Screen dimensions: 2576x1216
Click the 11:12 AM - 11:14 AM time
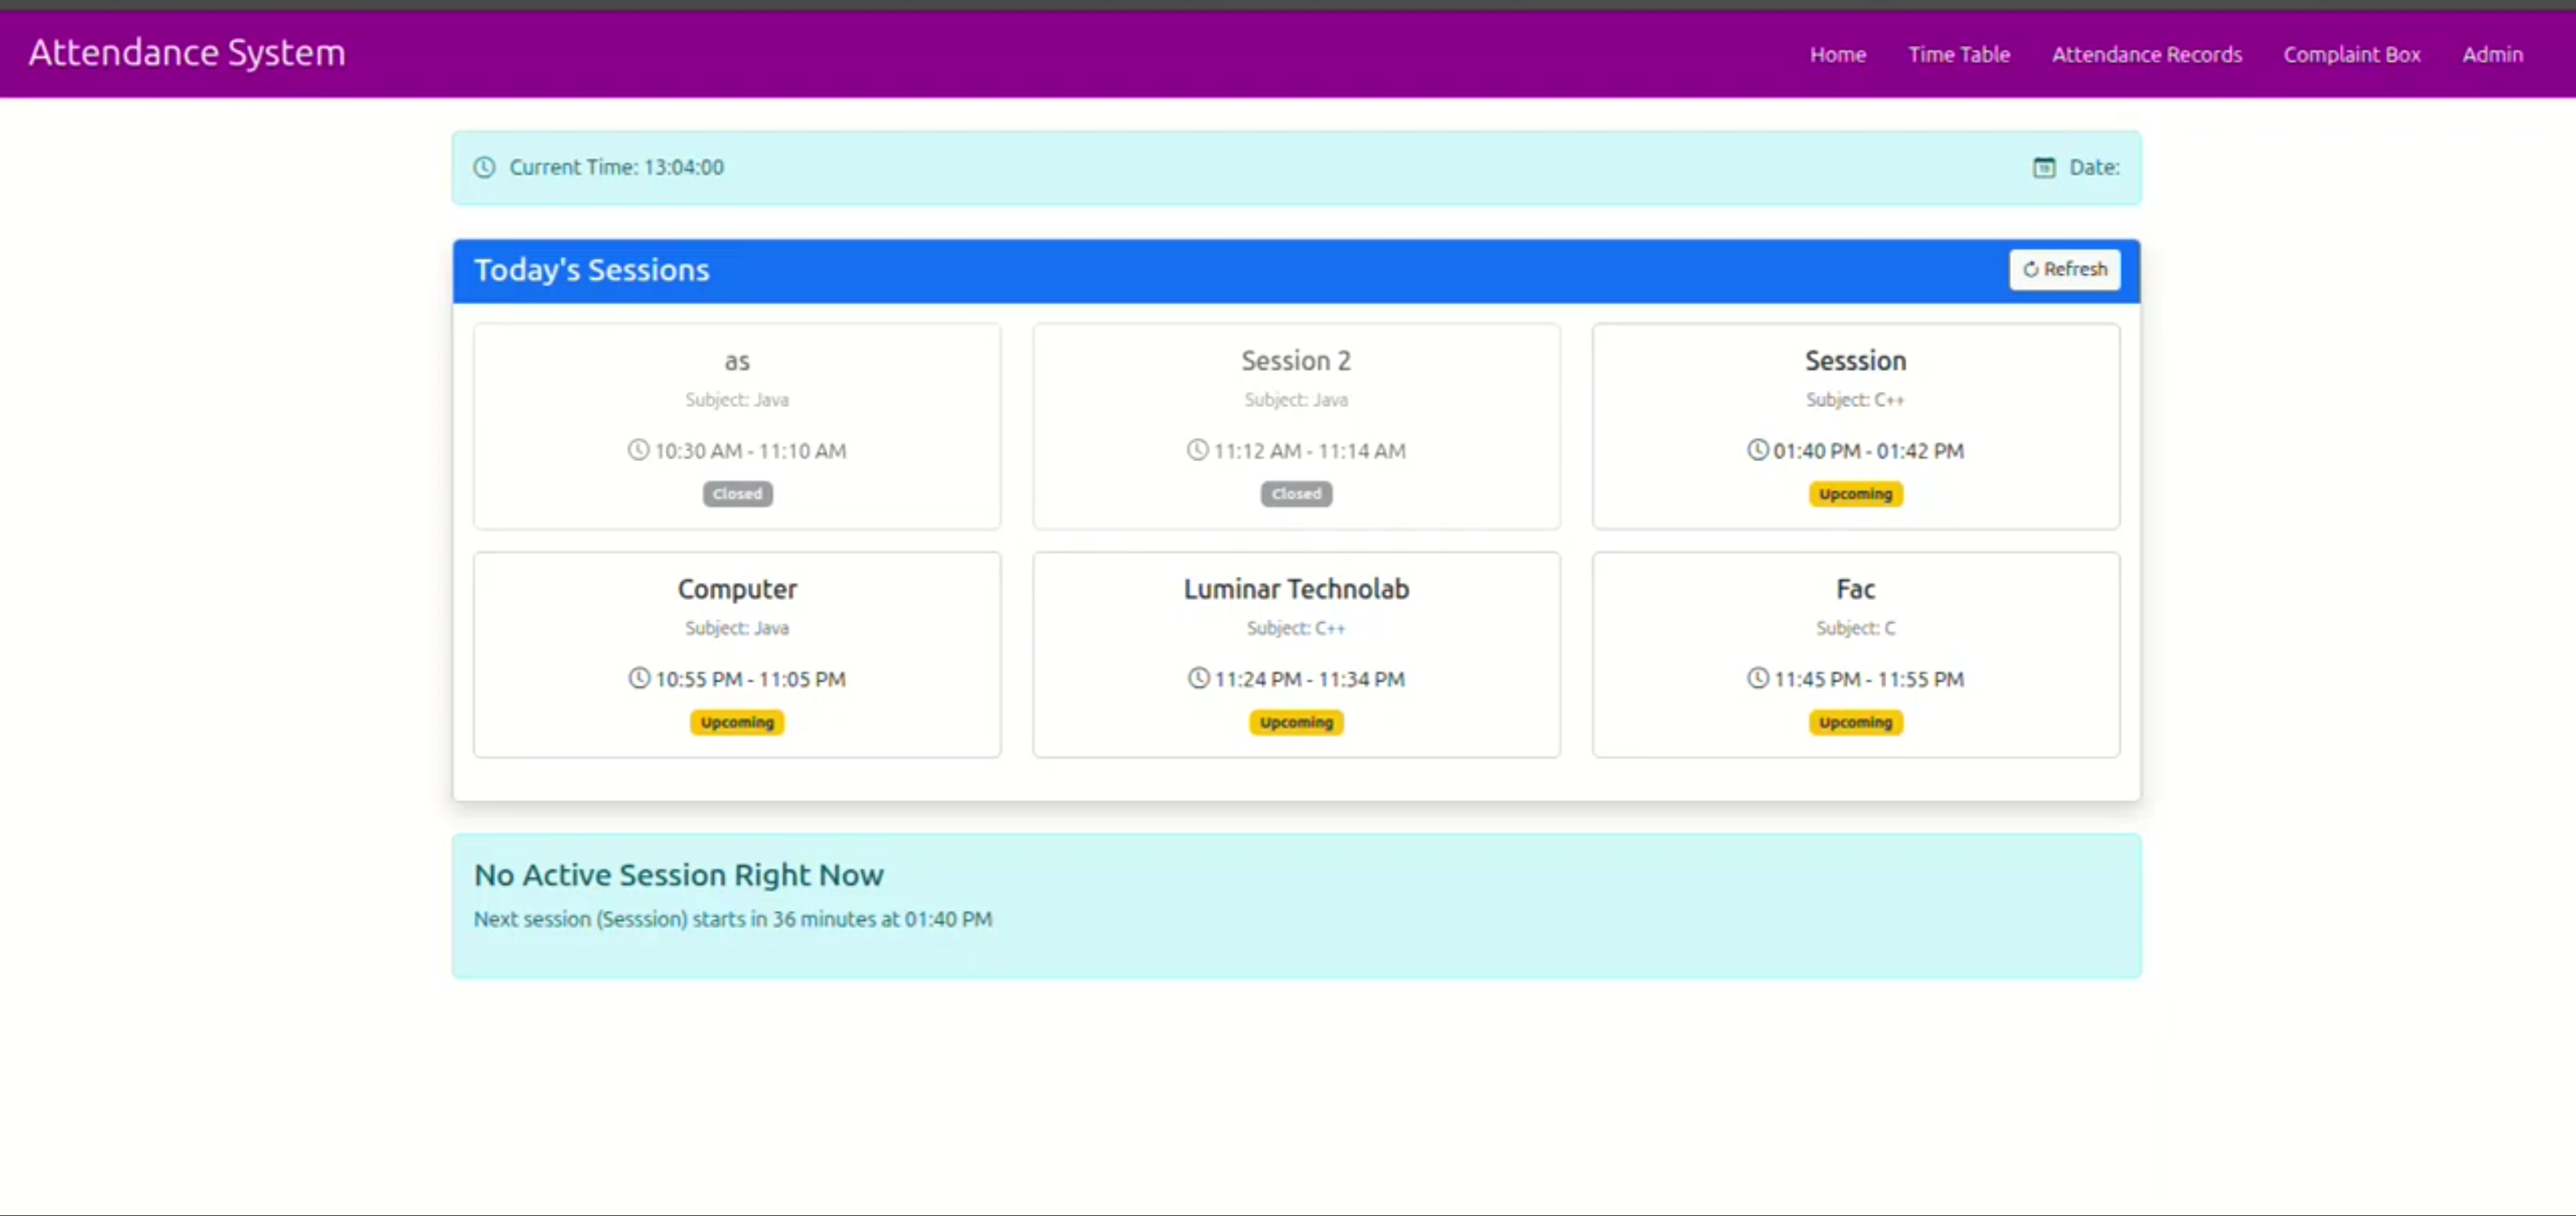pos(1309,451)
